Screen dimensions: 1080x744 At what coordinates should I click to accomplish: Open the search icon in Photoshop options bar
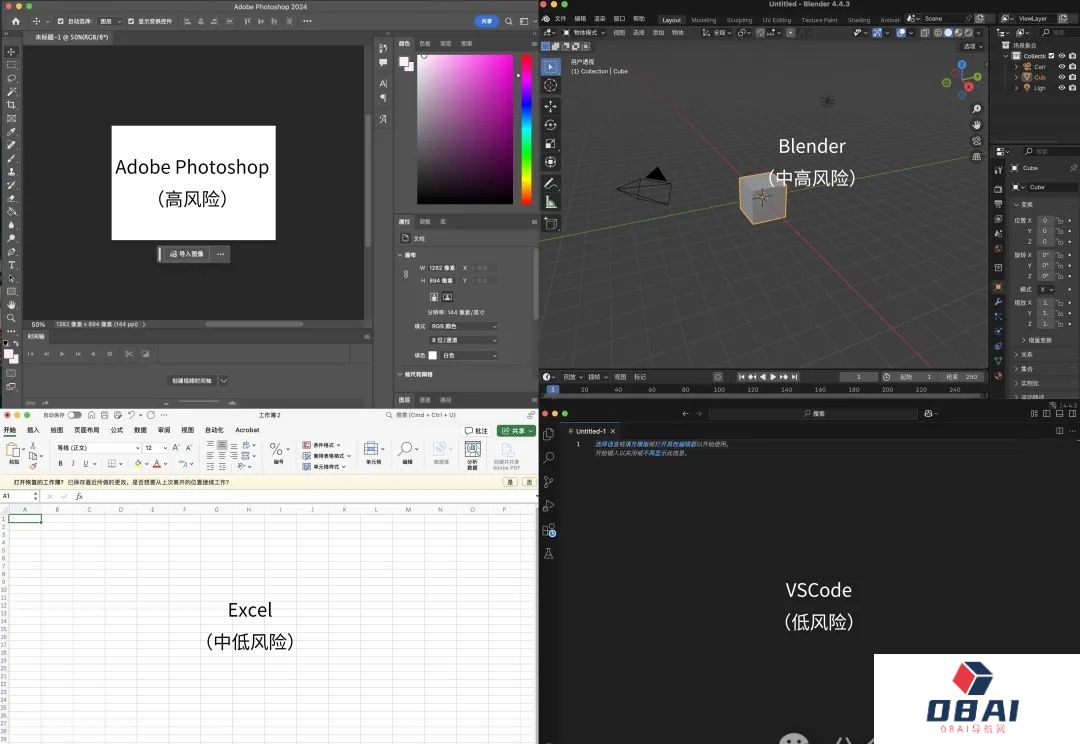(508, 21)
